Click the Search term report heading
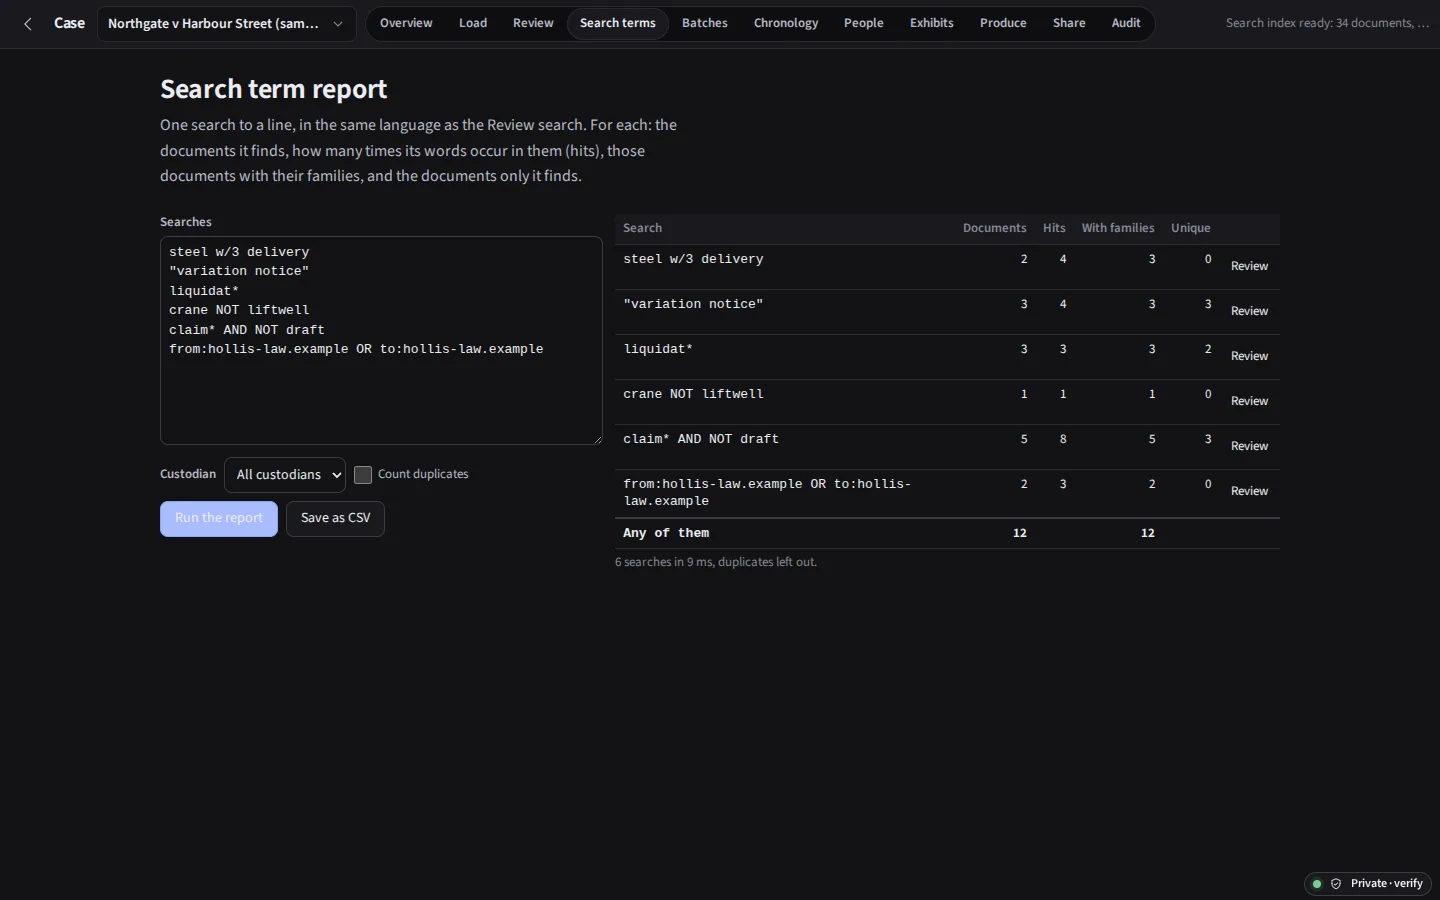 click(274, 89)
